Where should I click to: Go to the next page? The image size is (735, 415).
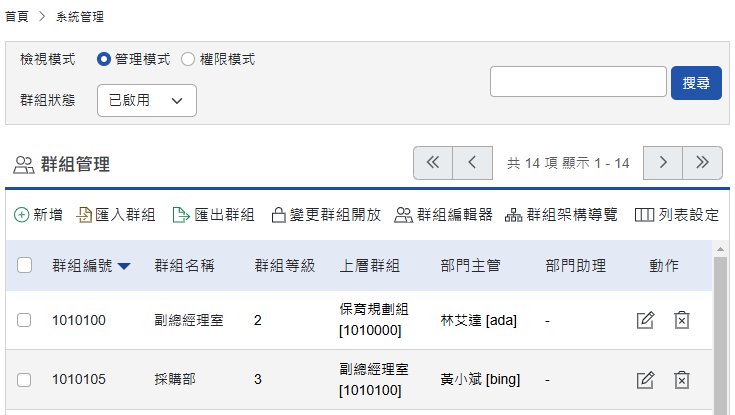click(663, 163)
